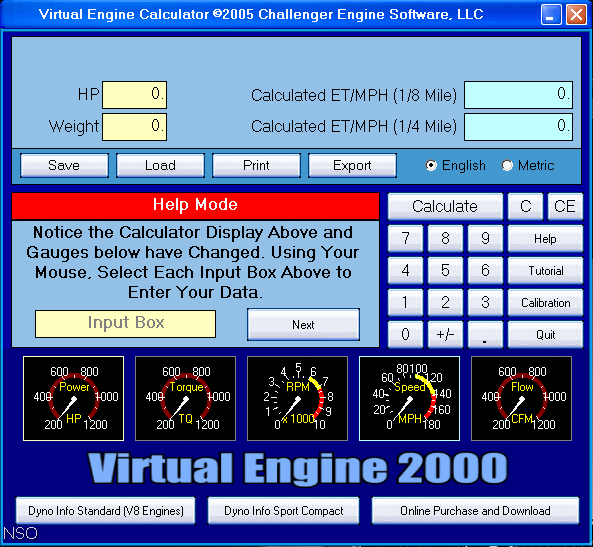Select the Torque TQ gauge
593x547 pixels.
click(185, 398)
